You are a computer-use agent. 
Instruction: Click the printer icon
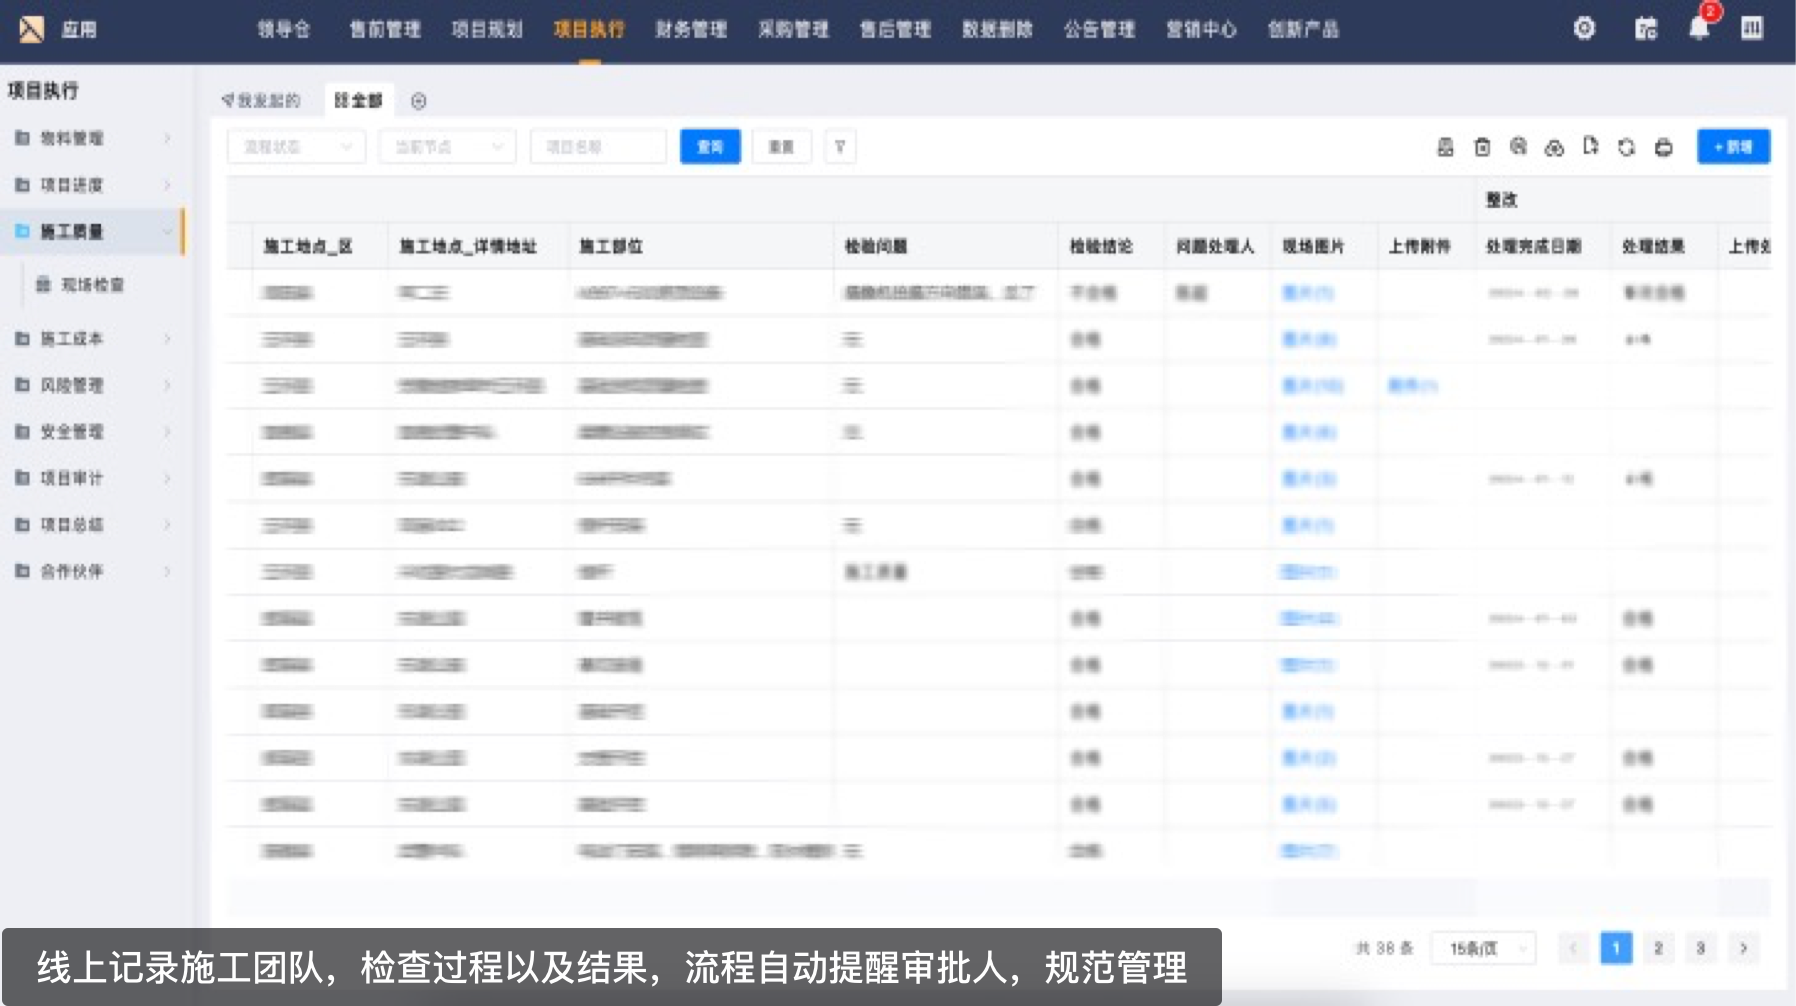tap(1663, 147)
